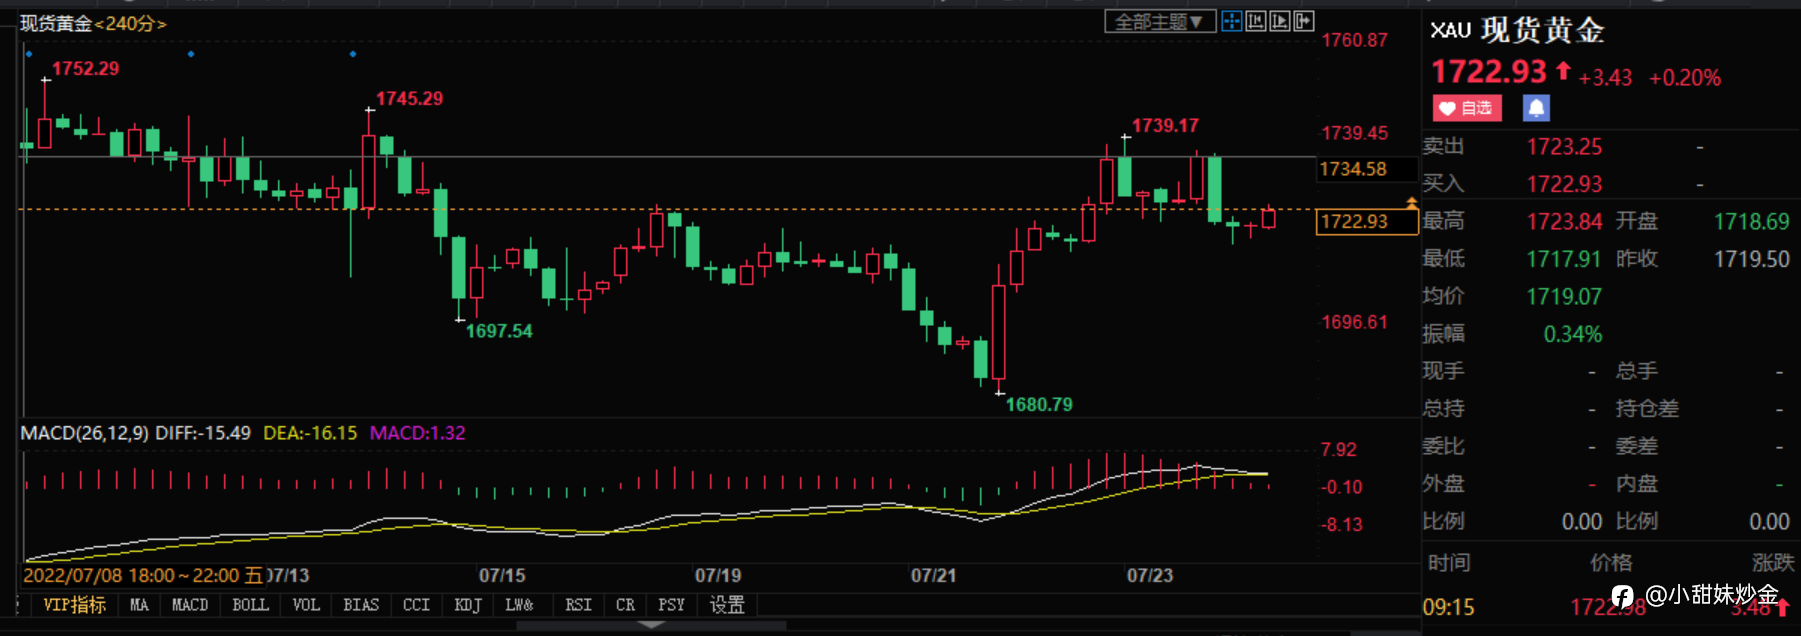
Task: Click the play-forward chart replay icon
Action: click(x=1280, y=21)
